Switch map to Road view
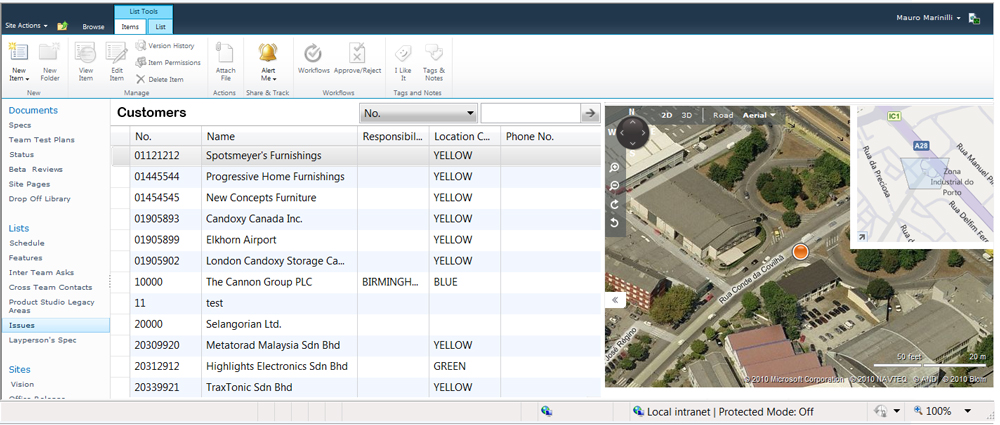1000x425 pixels. coord(723,116)
